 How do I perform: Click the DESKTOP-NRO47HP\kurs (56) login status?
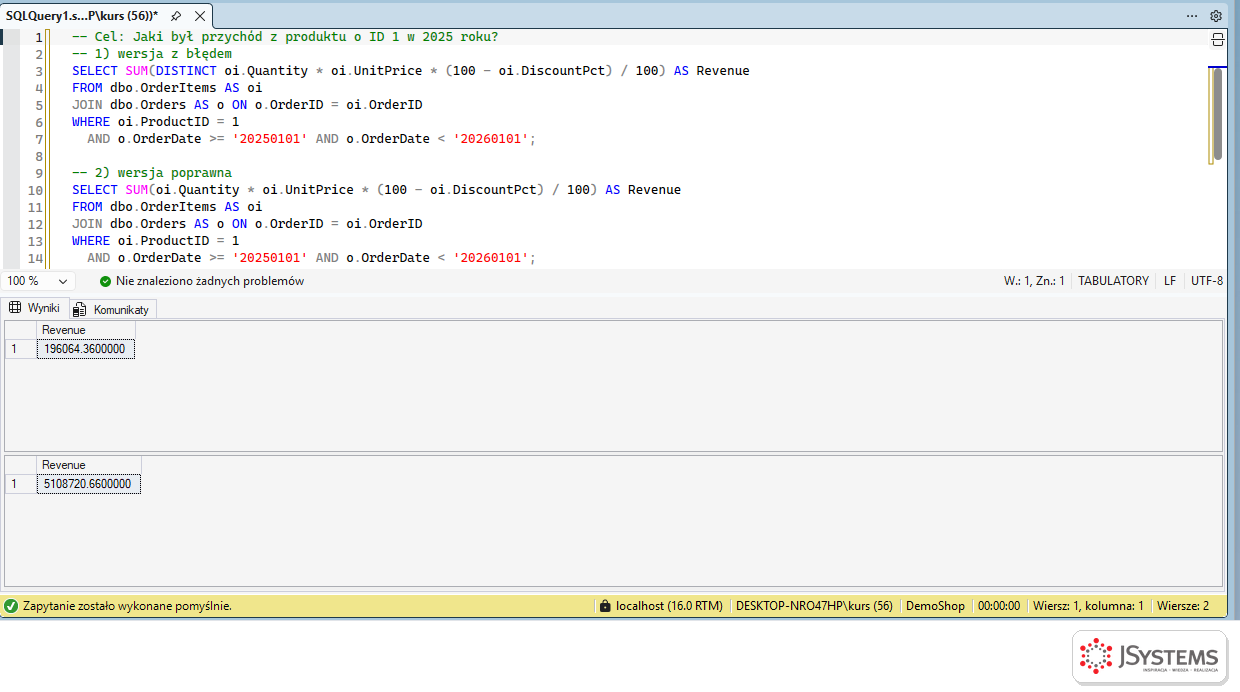click(x=814, y=606)
